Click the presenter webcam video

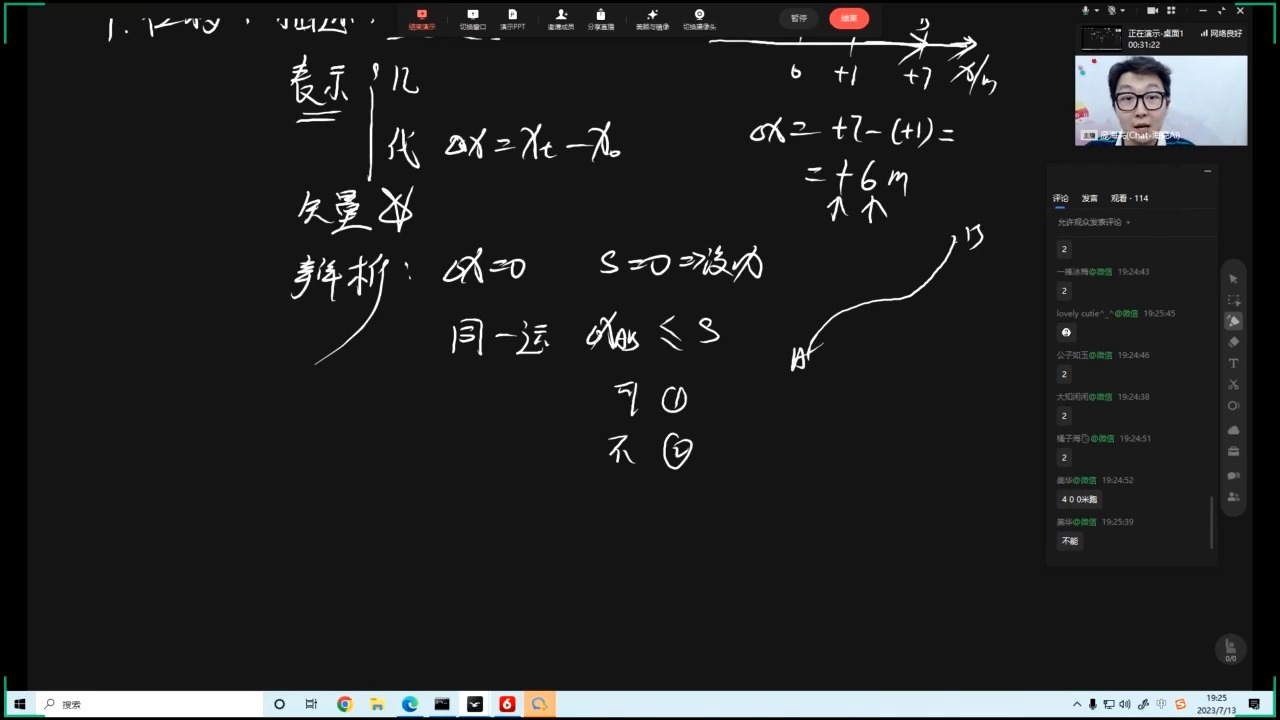(1161, 100)
